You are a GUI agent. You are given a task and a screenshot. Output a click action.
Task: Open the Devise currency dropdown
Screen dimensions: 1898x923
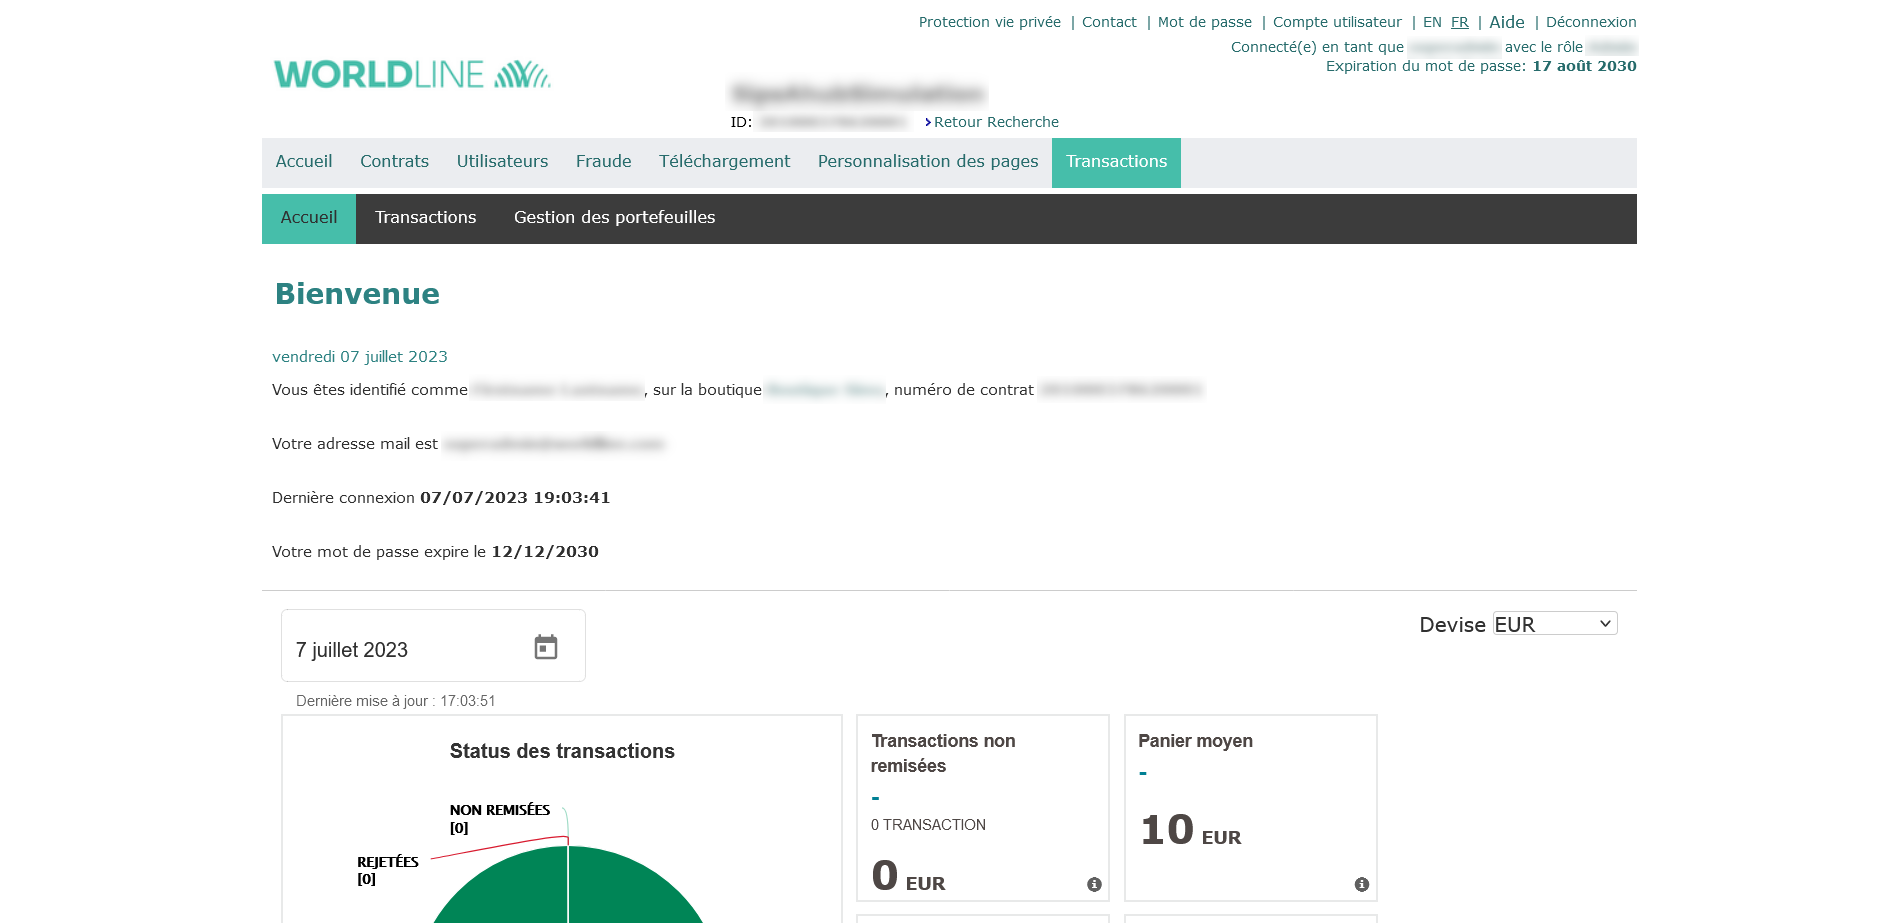click(1555, 624)
